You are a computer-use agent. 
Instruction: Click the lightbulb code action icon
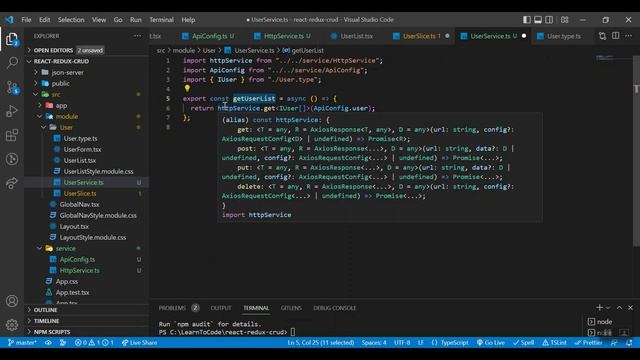coord(187,88)
